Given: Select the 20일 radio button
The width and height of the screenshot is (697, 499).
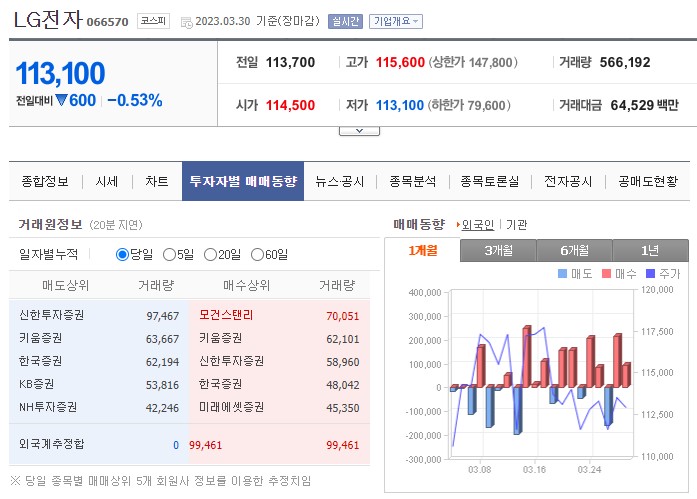Looking at the screenshot, I should [x=210, y=255].
